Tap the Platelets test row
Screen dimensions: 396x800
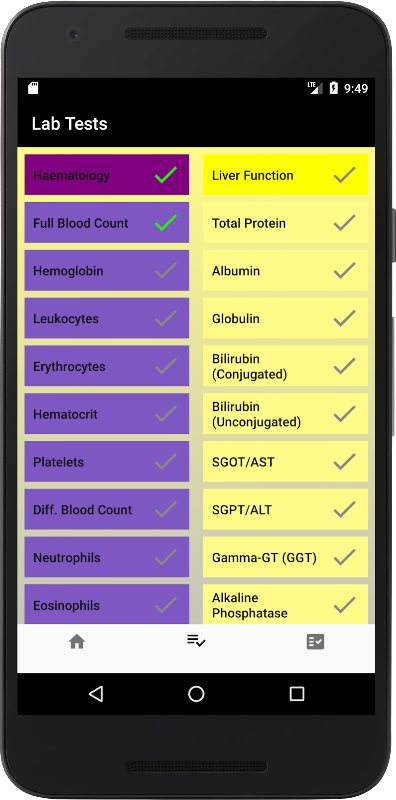click(107, 462)
